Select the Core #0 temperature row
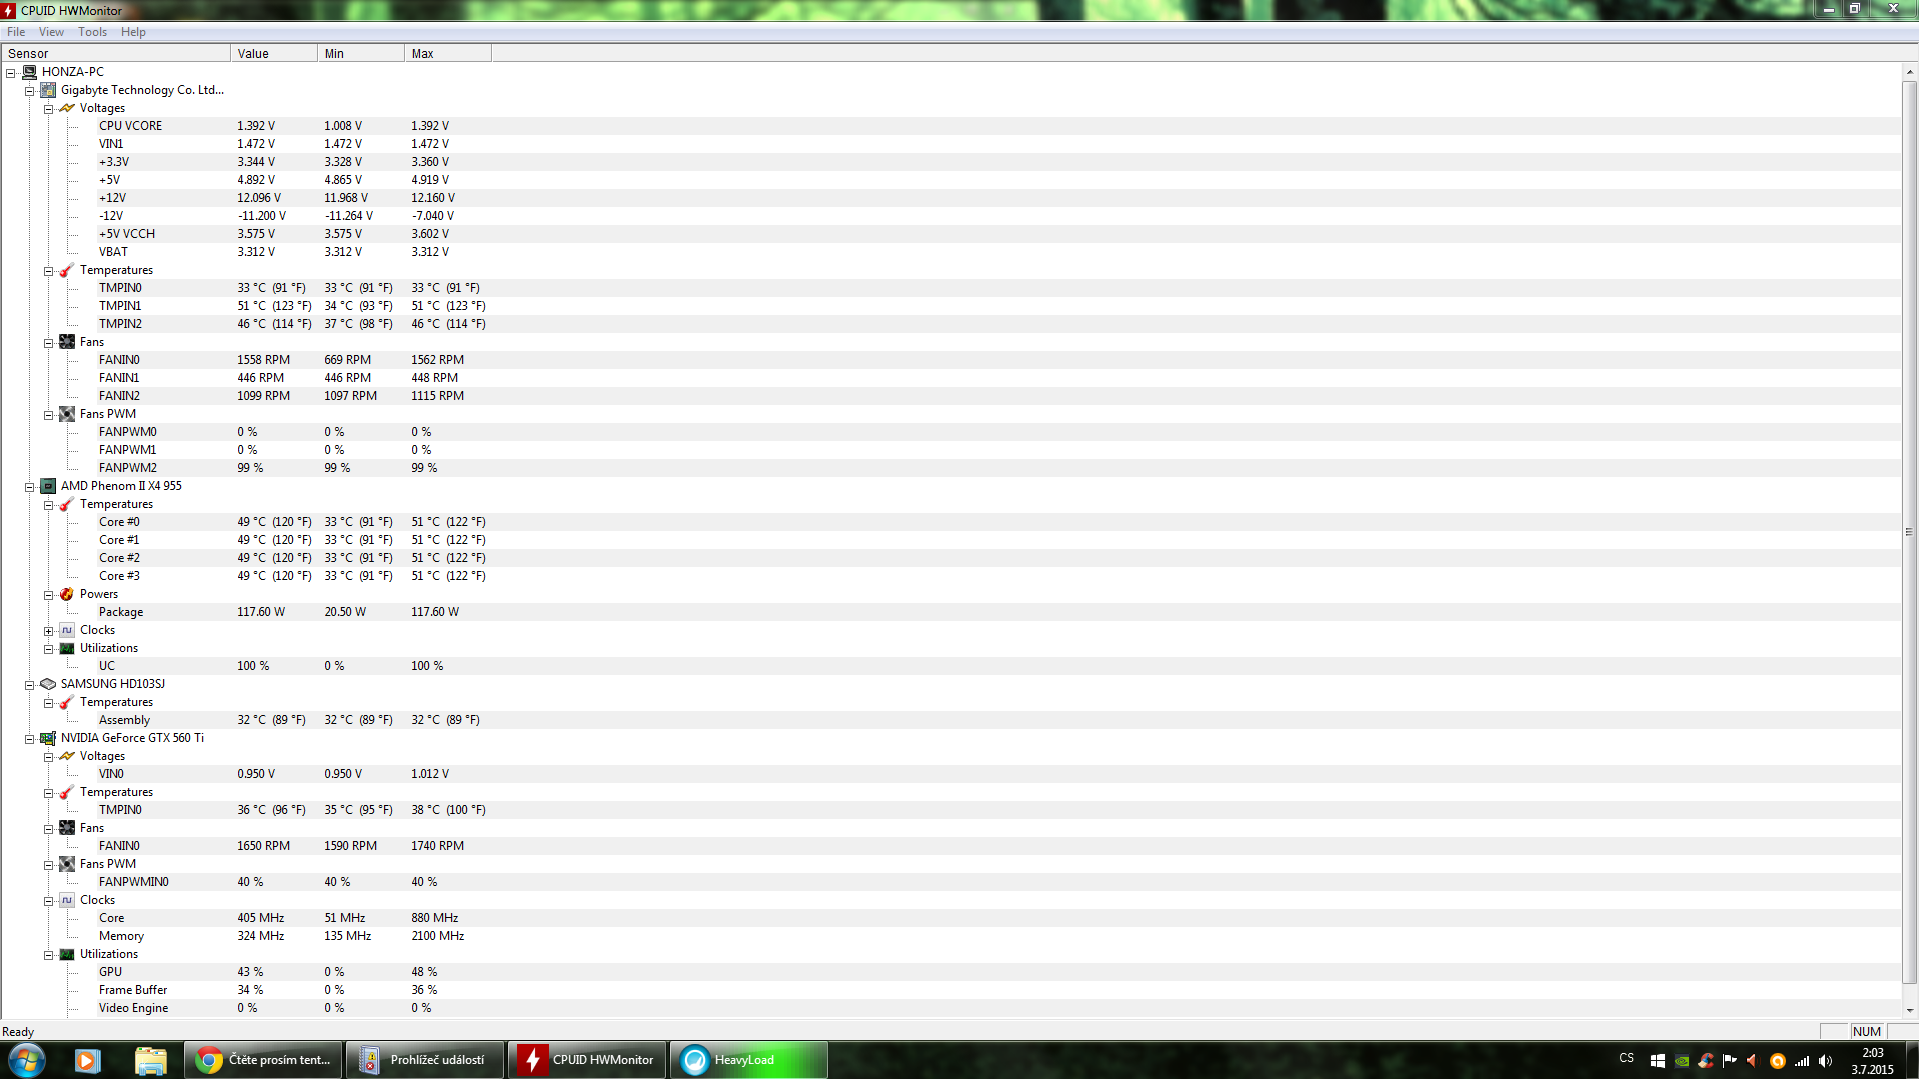 [950, 522]
